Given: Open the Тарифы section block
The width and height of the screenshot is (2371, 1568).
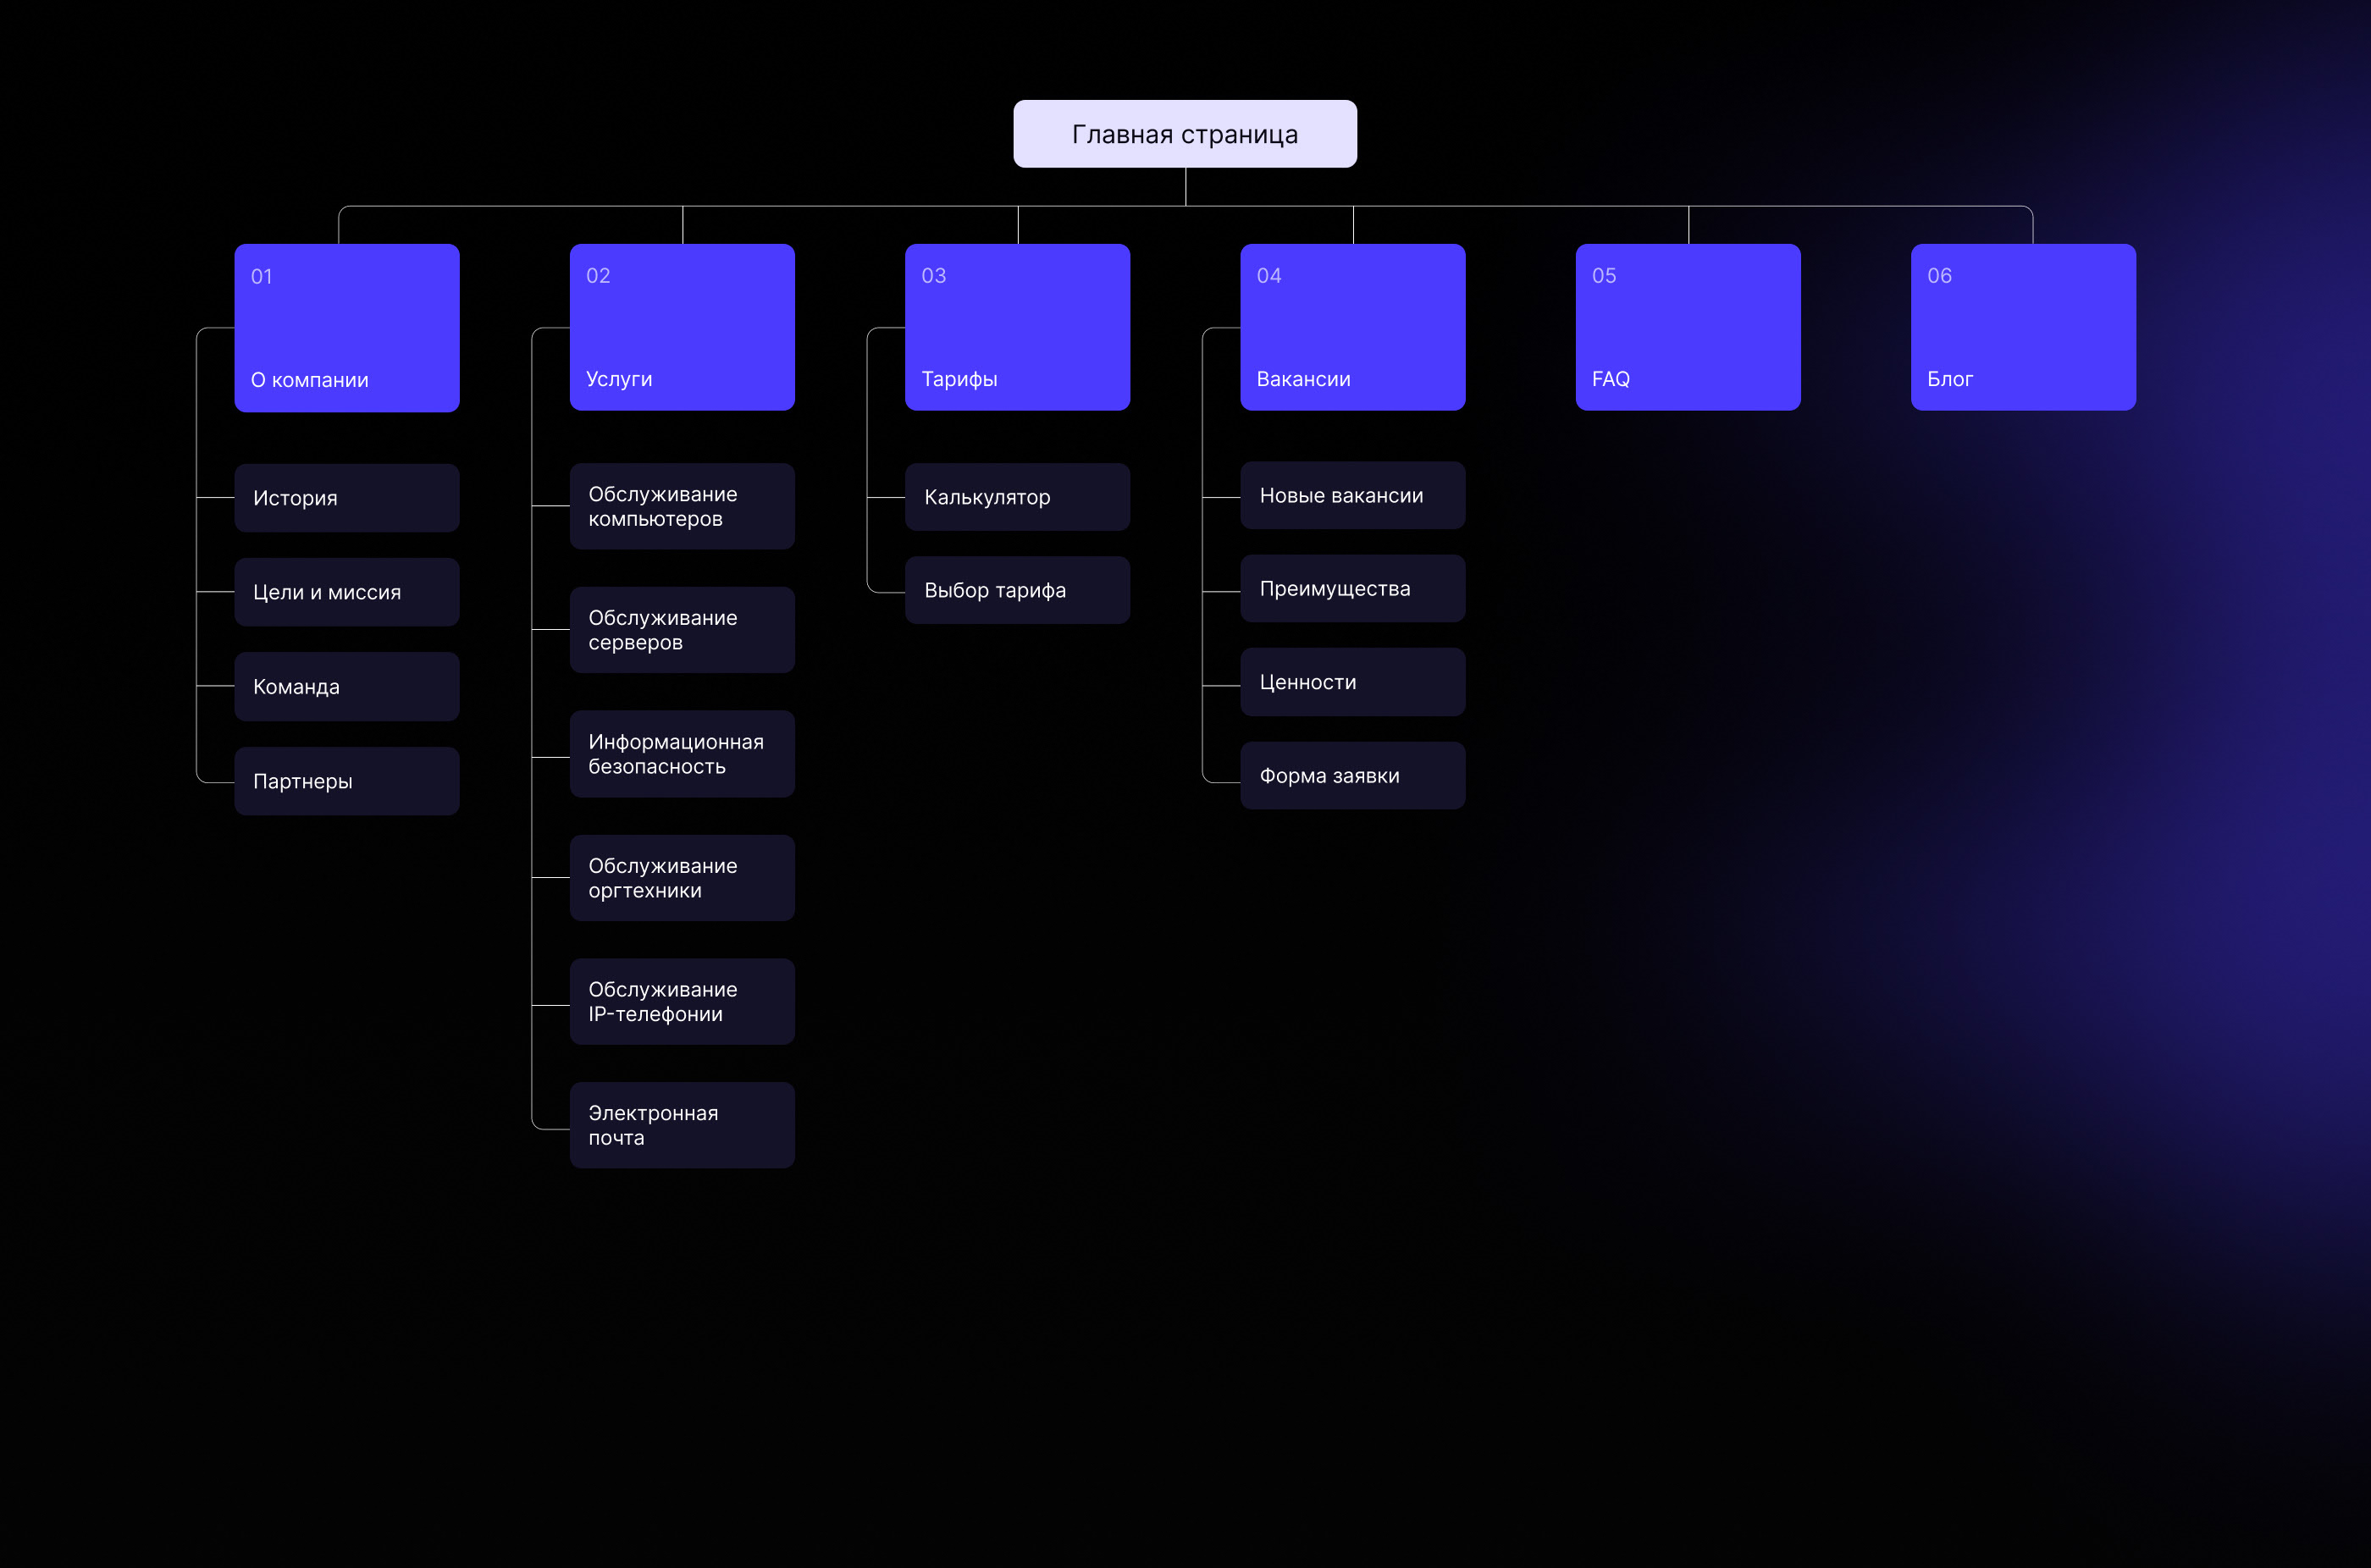Looking at the screenshot, I should point(1017,327).
